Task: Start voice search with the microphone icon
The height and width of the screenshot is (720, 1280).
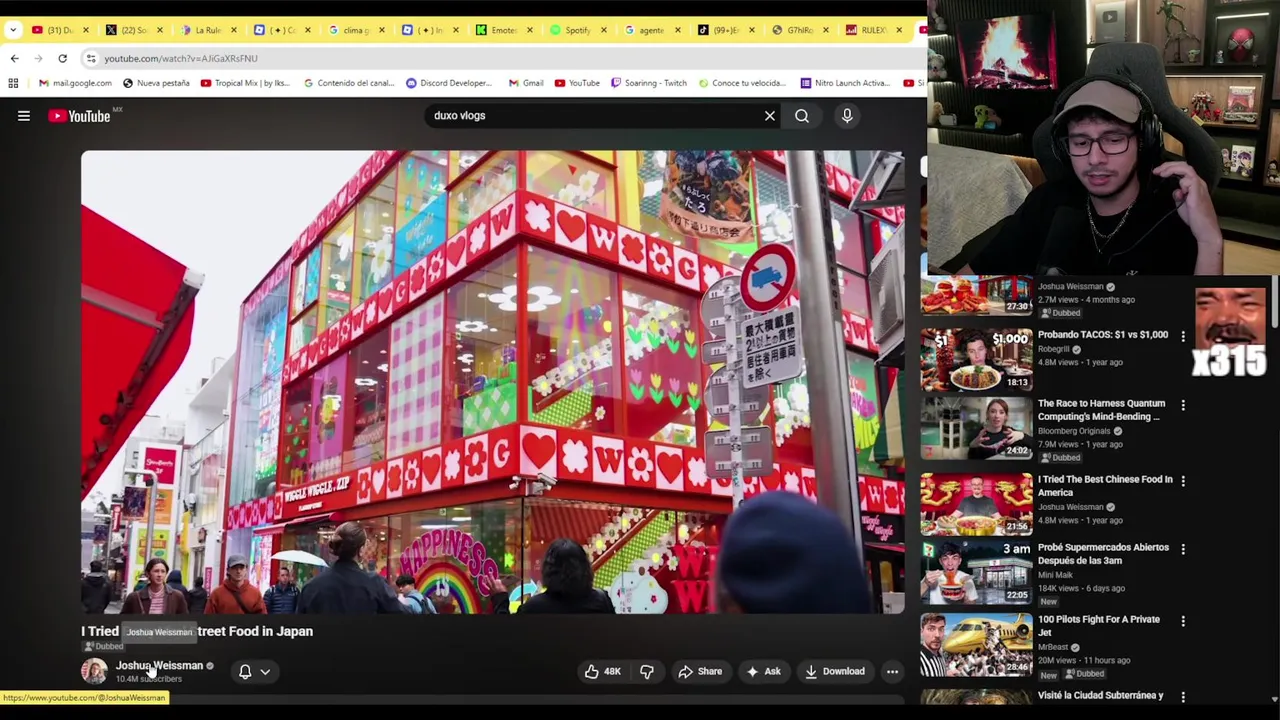Action: 847,116
